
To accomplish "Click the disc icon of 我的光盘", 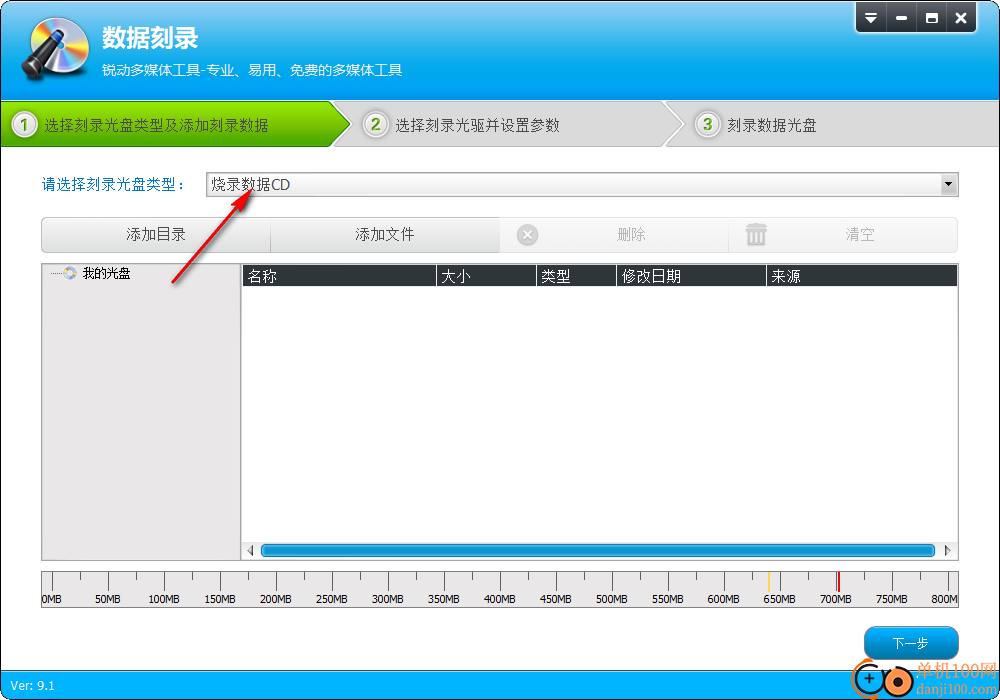I will click(70, 273).
